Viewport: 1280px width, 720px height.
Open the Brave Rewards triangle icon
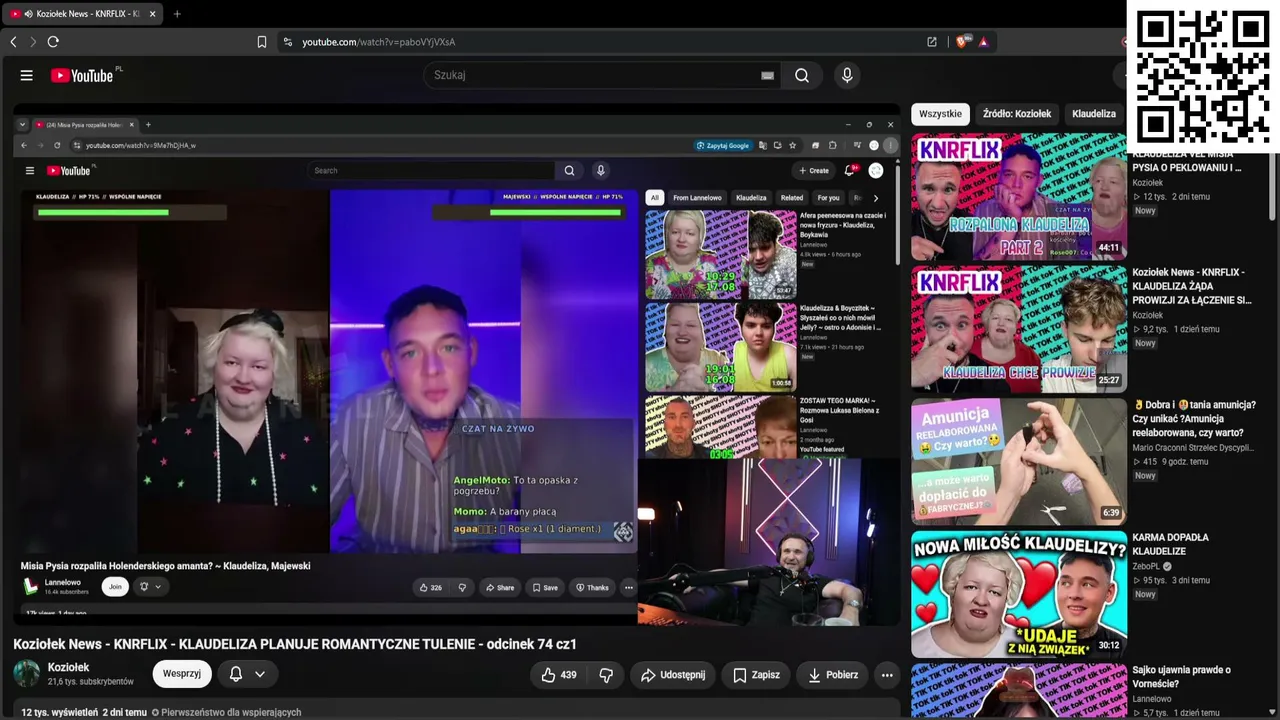point(984,42)
